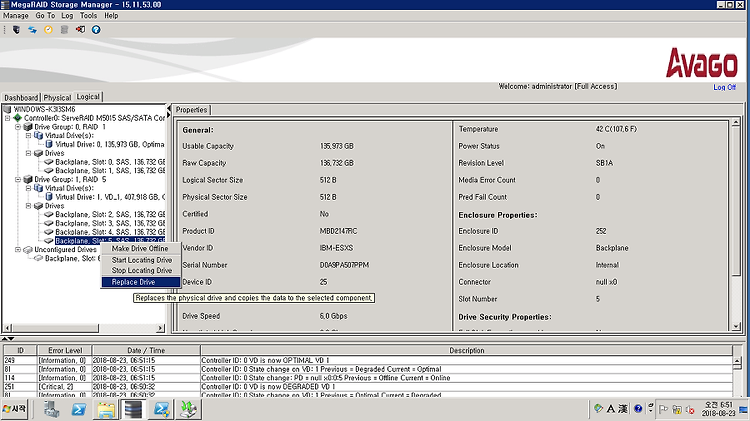Open the blue help question mark icon

(96, 30)
